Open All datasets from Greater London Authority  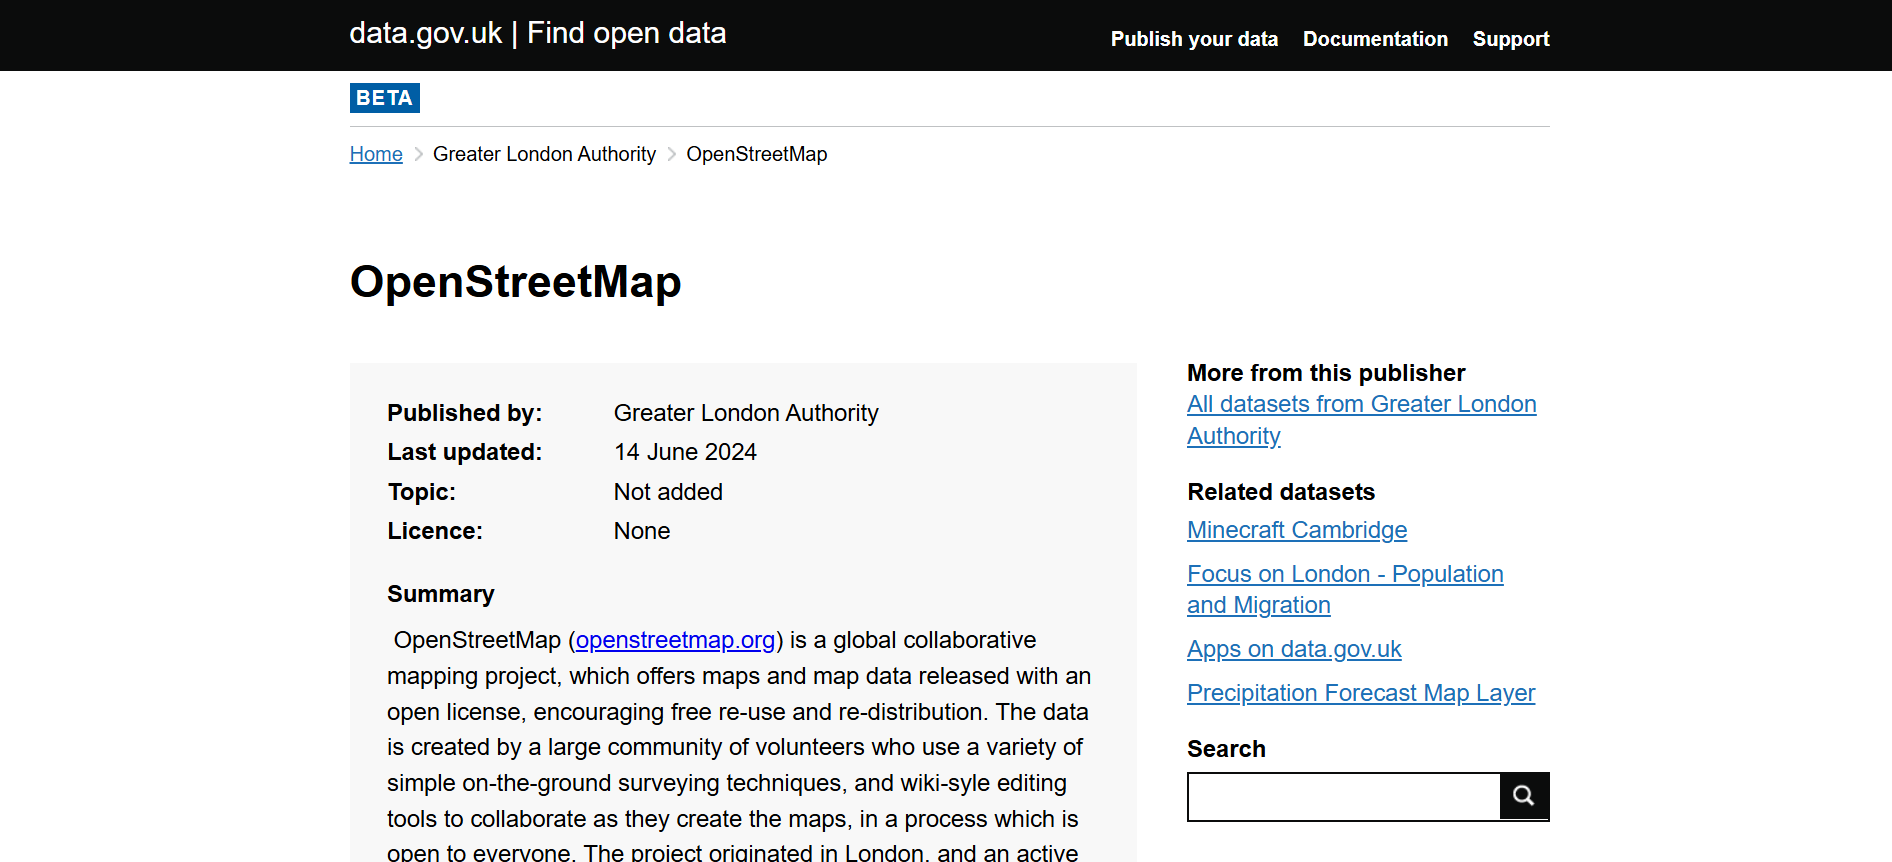(x=1361, y=420)
